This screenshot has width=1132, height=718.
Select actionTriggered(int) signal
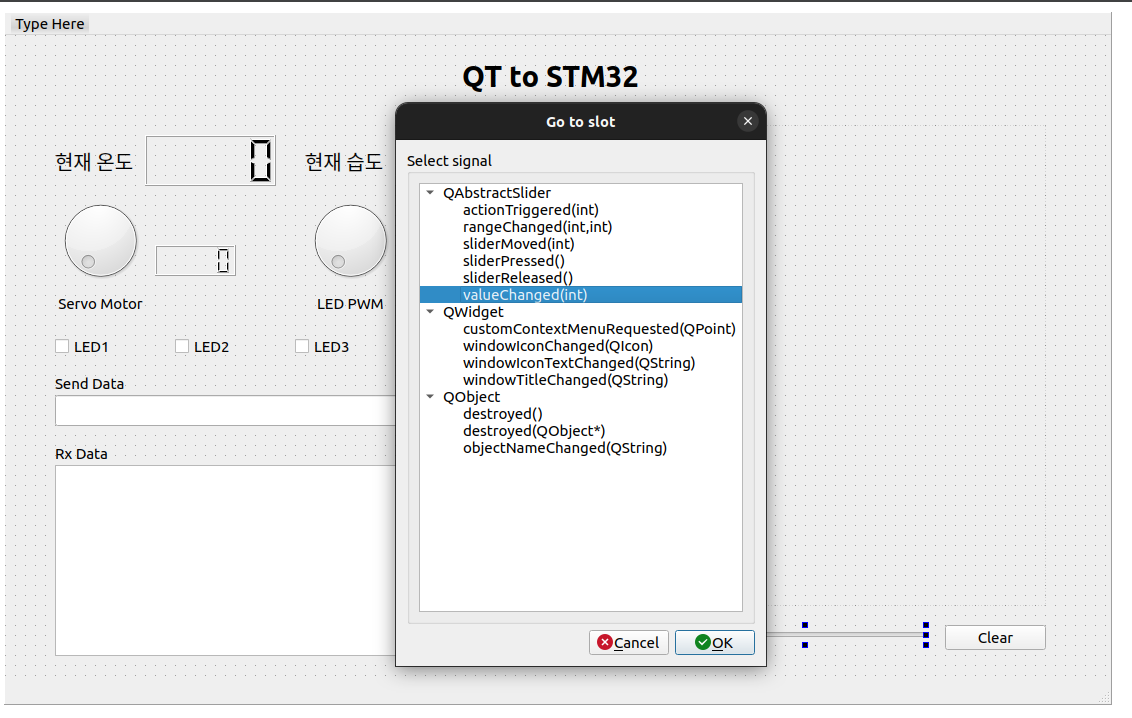point(531,210)
